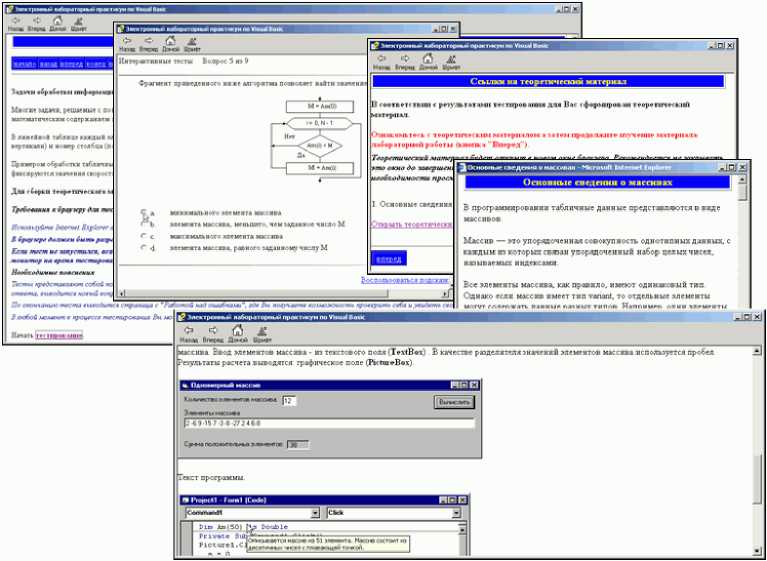The height and width of the screenshot is (561, 767).
Task: Click Вперед icon in the theory links window
Action: 405,59
